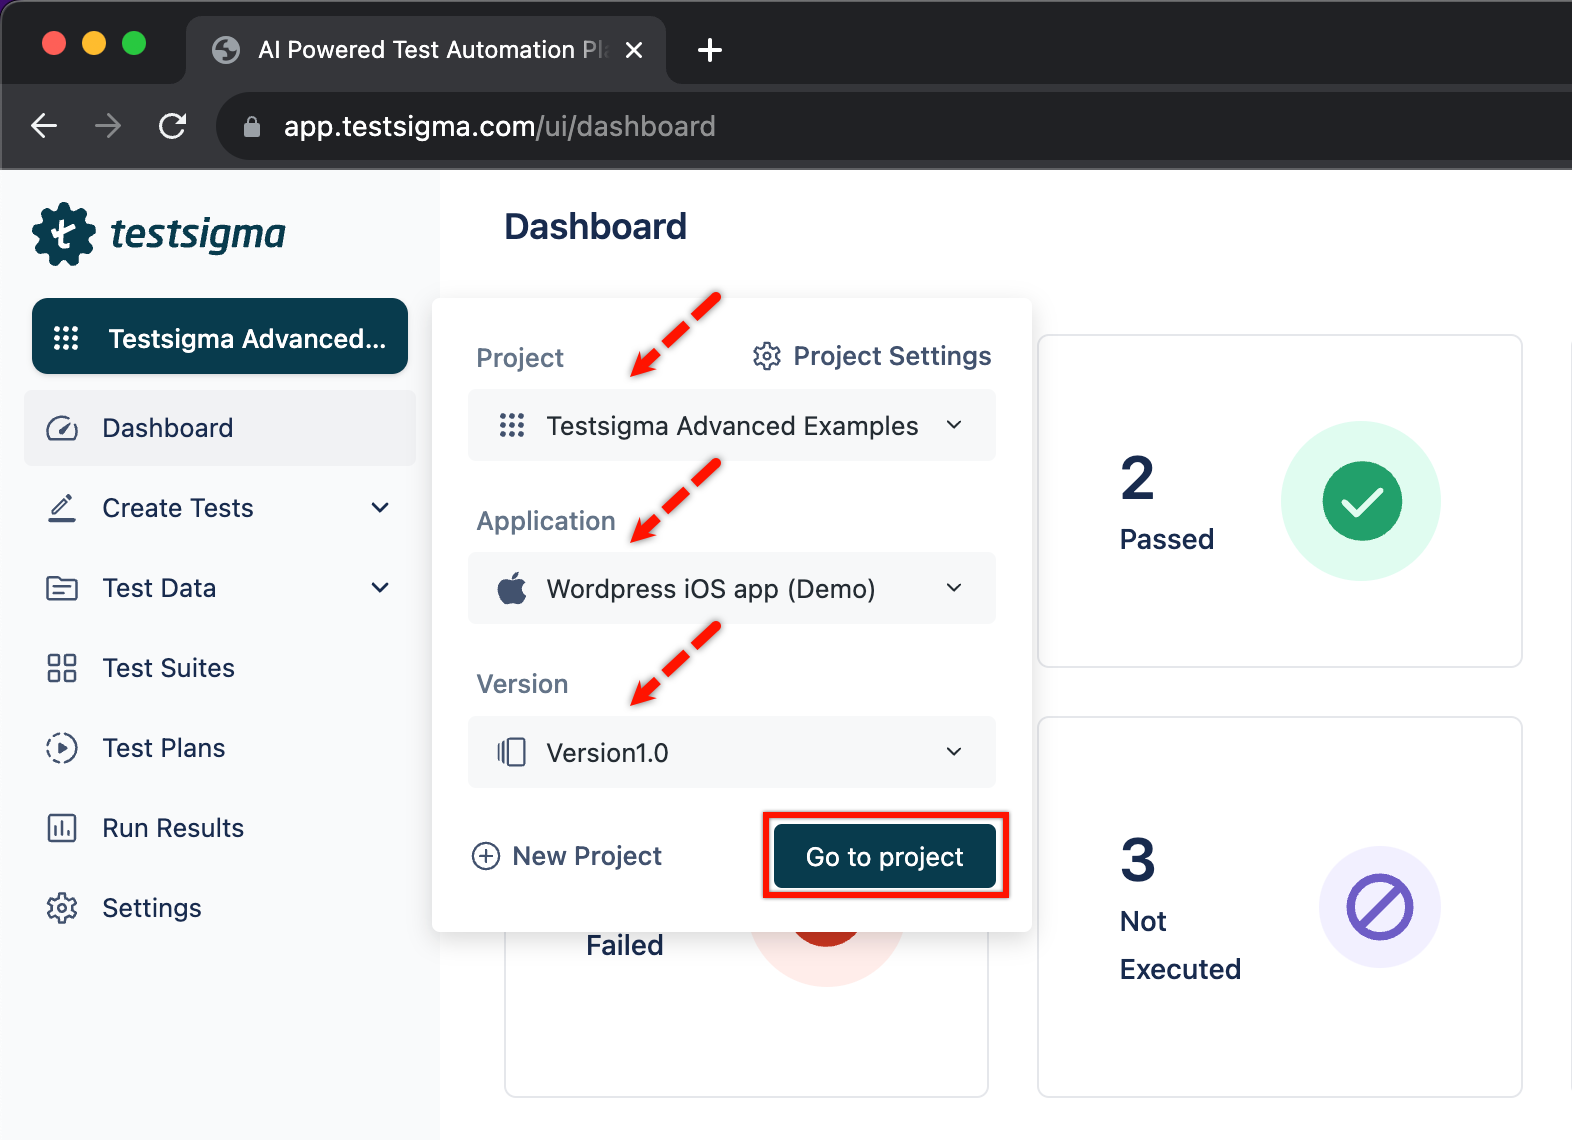Open the Testsigma Advanced project switcher button
This screenshot has width=1572, height=1140.
(220, 337)
